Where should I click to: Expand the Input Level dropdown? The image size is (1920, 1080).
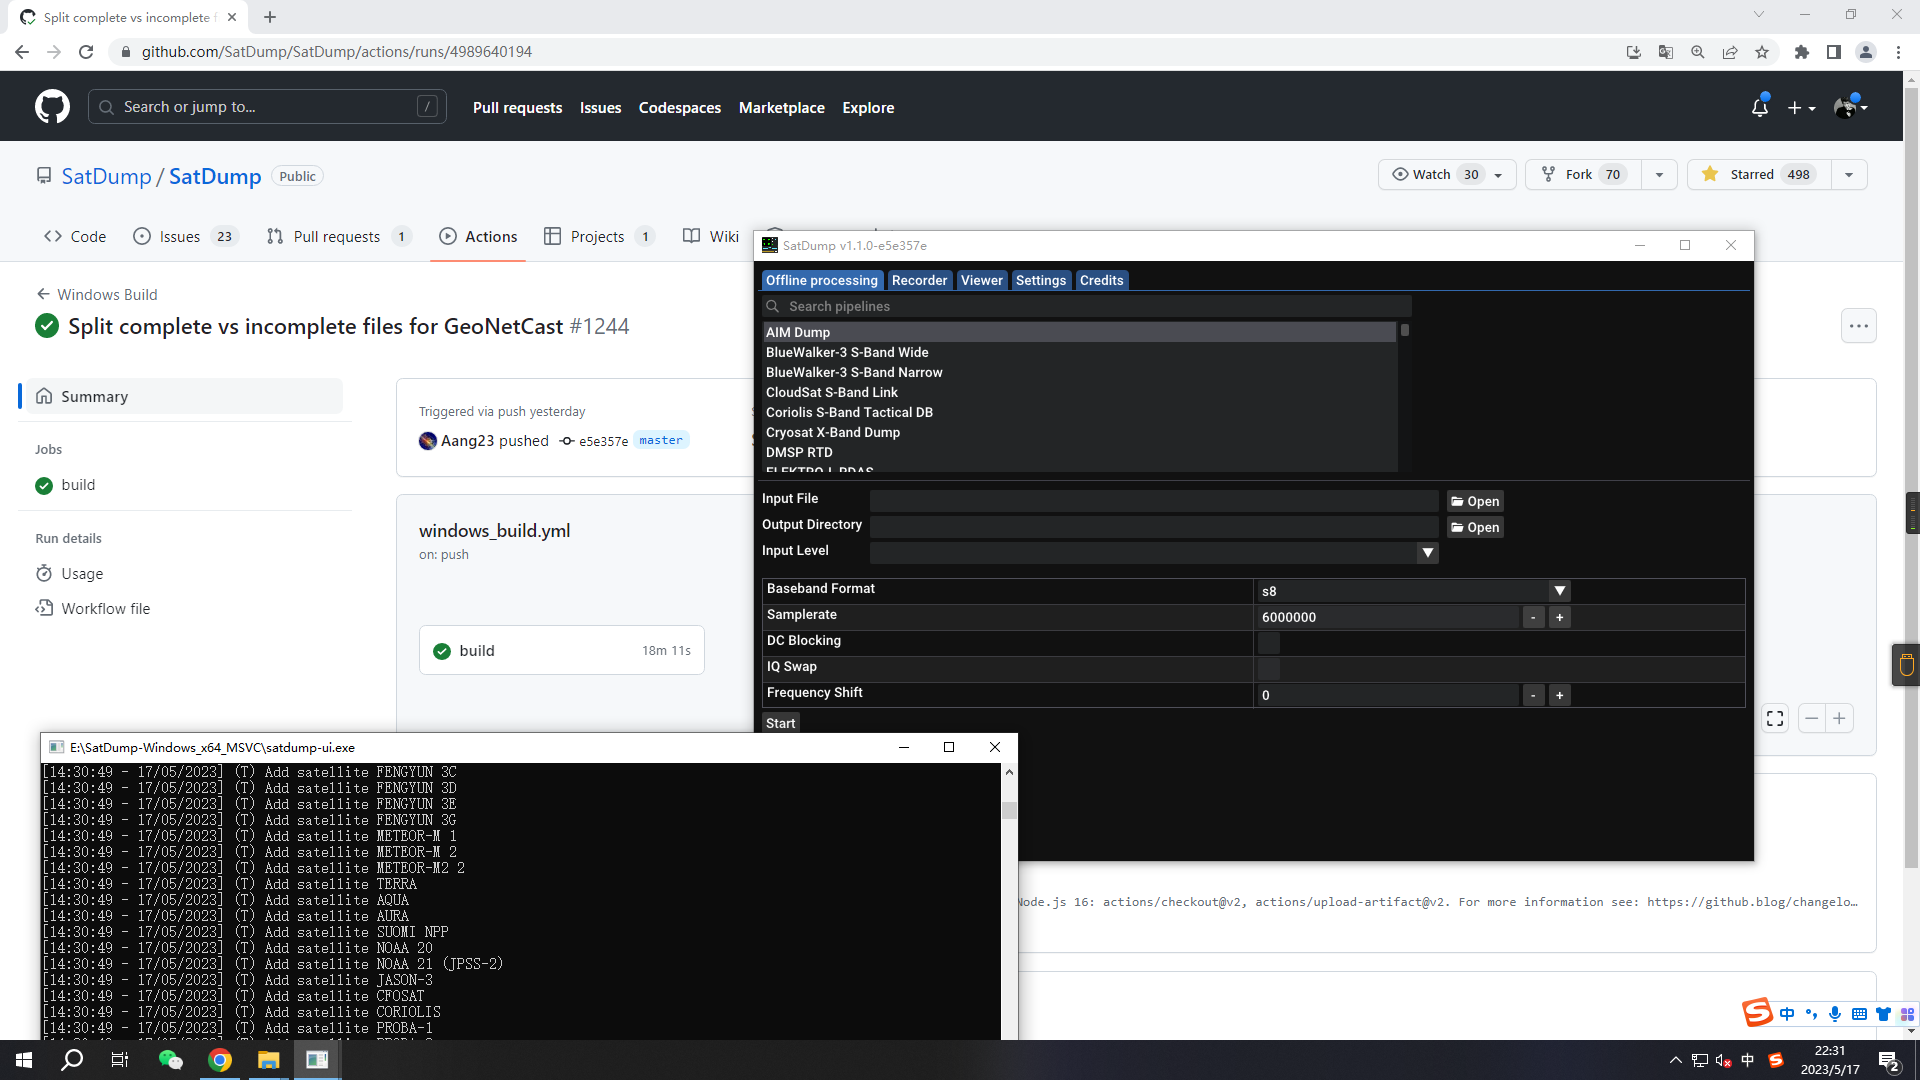1428,552
